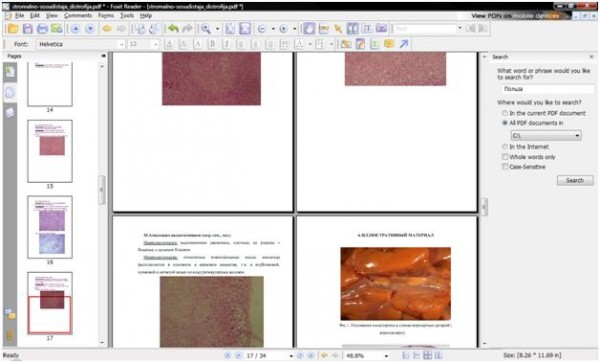This screenshot has width=600, height=363.
Task: Click 'View PDFs on mobile devices' banner link
Action: coord(515,16)
